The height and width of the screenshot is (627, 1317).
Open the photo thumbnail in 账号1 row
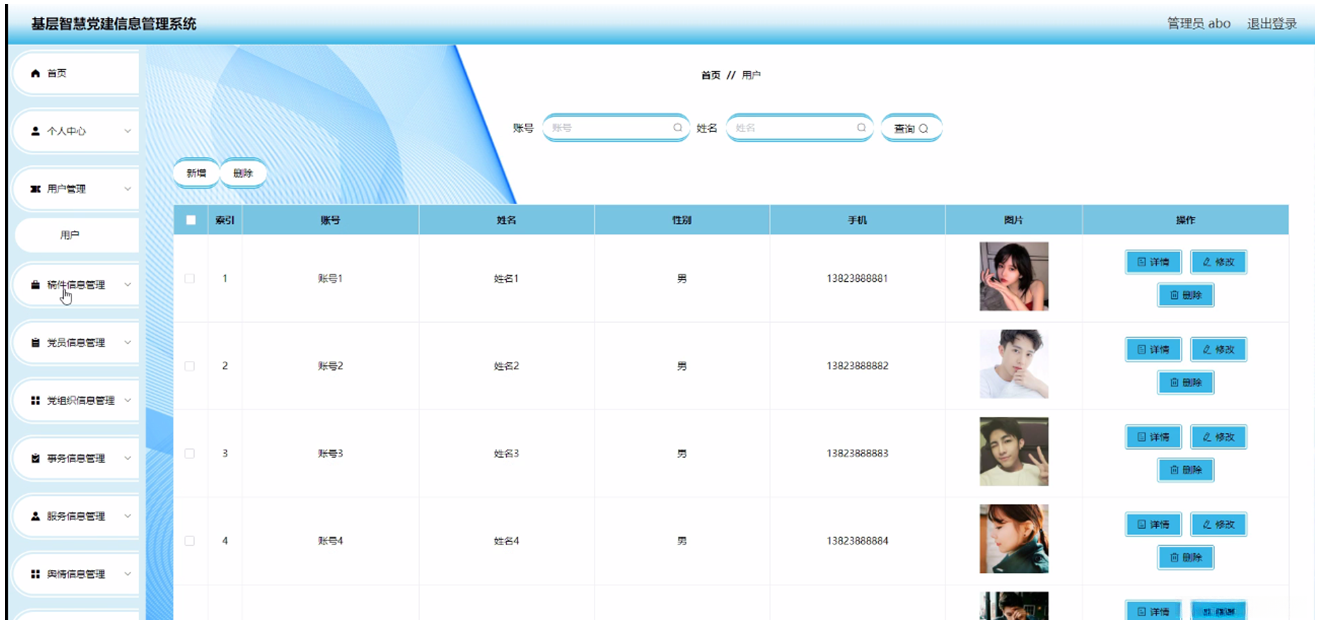1014,277
